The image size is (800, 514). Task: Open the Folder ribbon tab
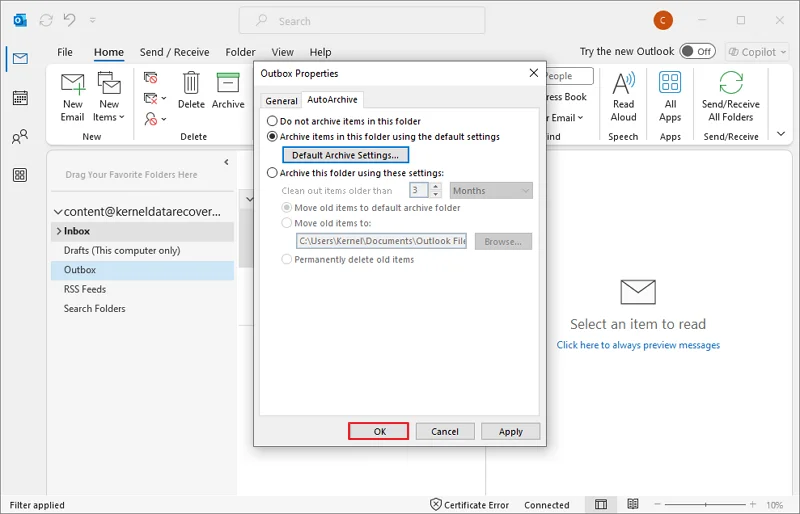(x=240, y=52)
